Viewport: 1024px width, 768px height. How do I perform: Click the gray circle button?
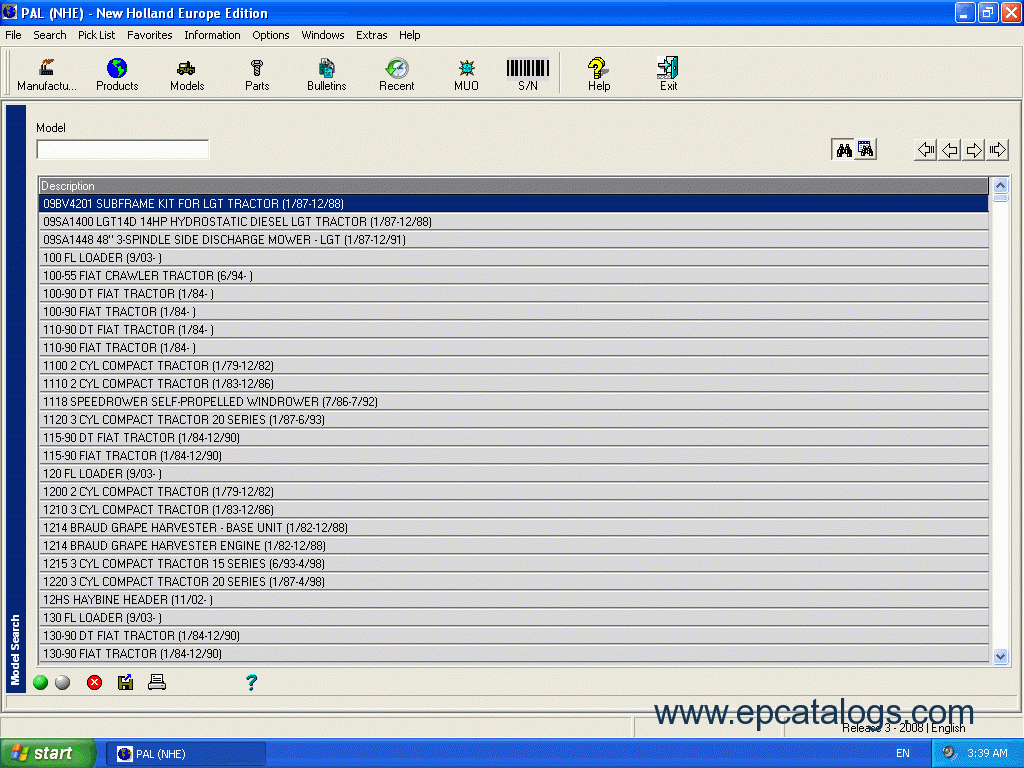click(63, 682)
